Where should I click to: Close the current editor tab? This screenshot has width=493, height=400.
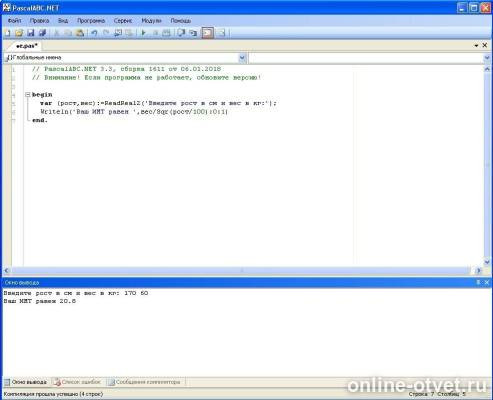485,45
